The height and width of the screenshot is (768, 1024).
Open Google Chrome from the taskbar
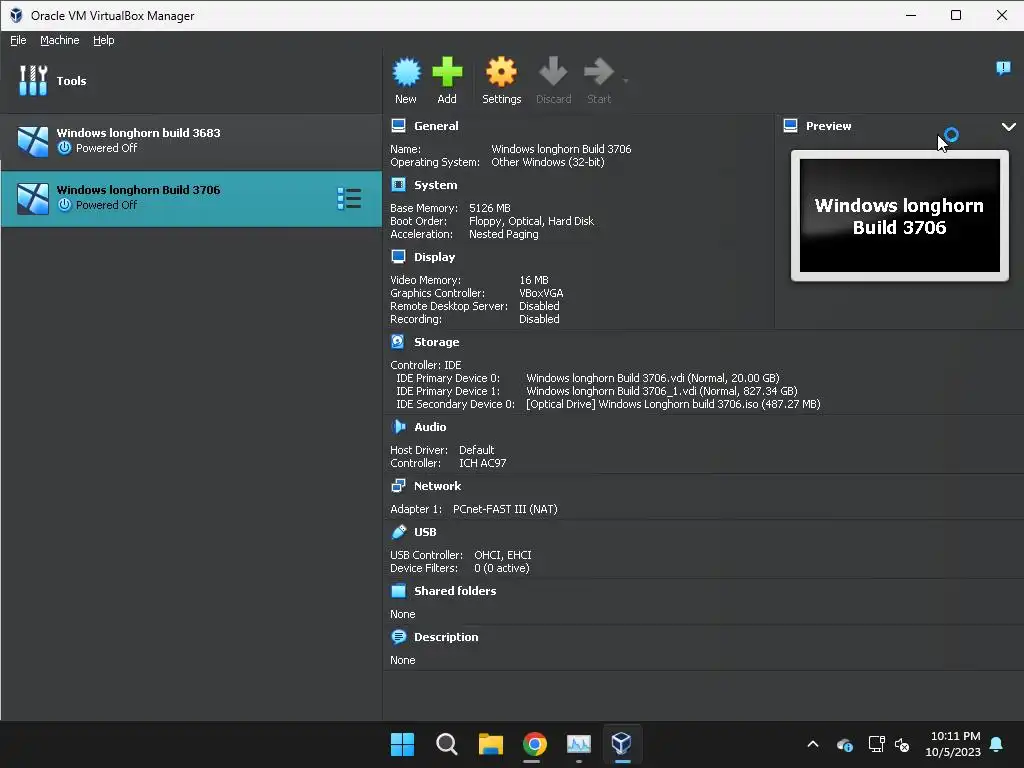[x=534, y=744]
